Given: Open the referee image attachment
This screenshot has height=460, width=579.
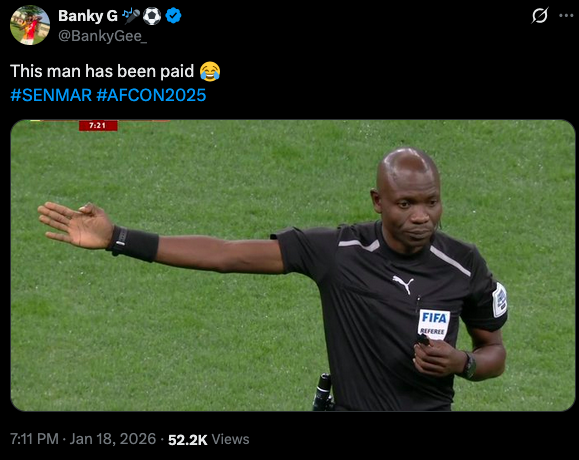Looking at the screenshot, I should 293,265.
